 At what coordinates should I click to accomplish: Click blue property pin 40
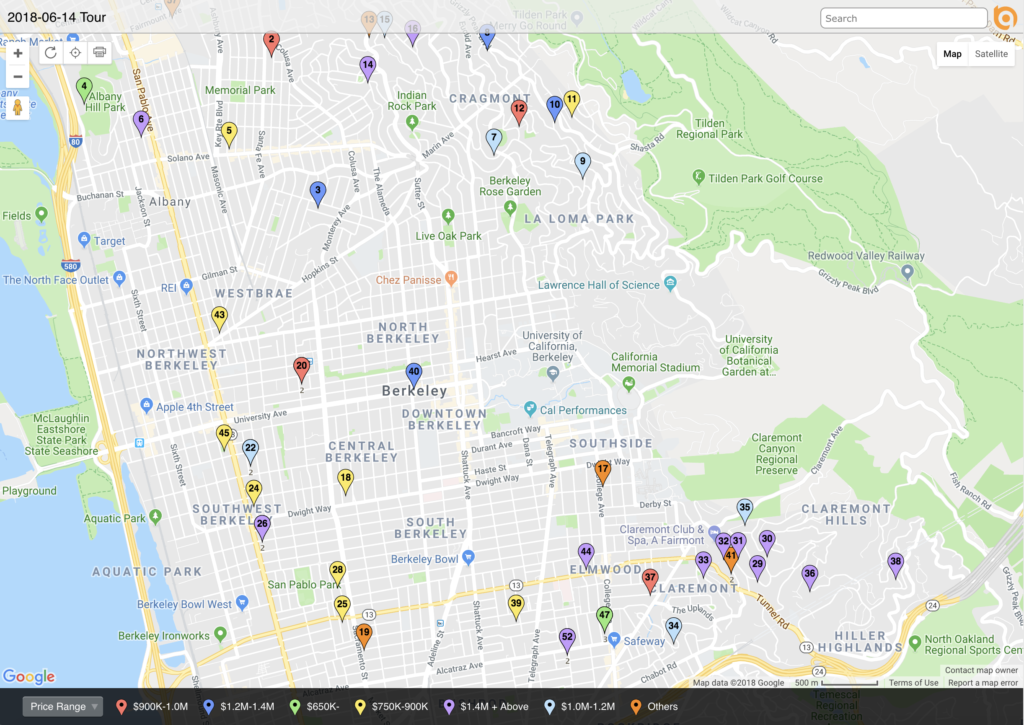tap(413, 374)
